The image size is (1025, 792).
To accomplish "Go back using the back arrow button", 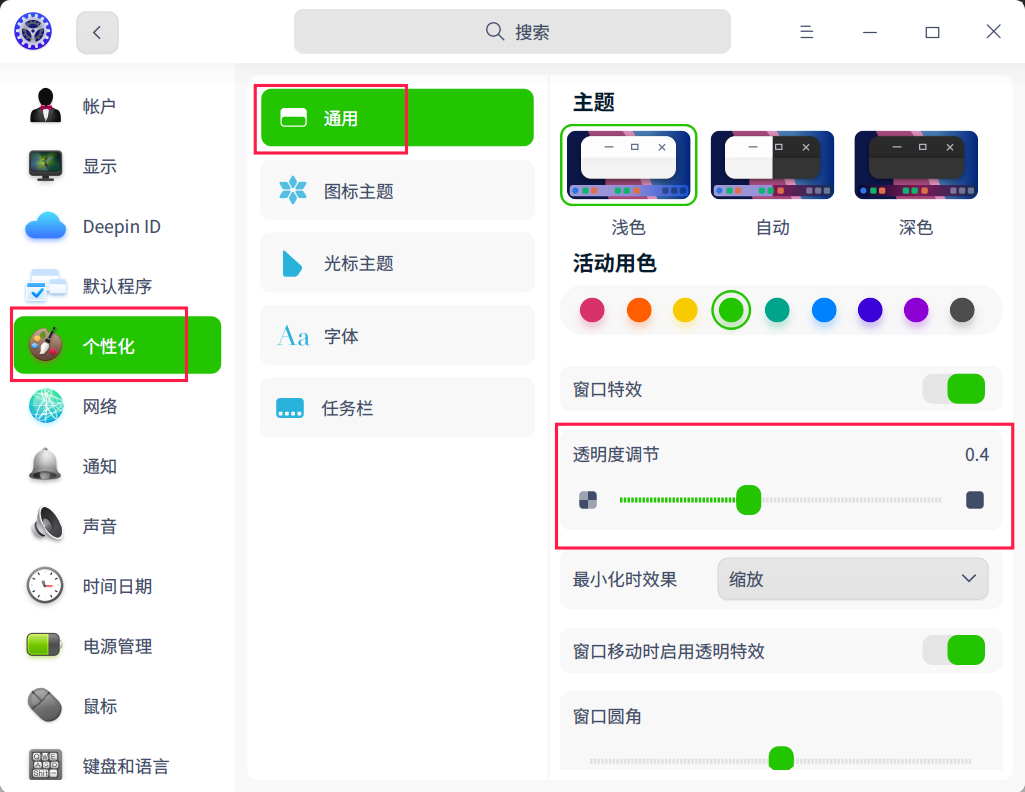I will click(97, 32).
